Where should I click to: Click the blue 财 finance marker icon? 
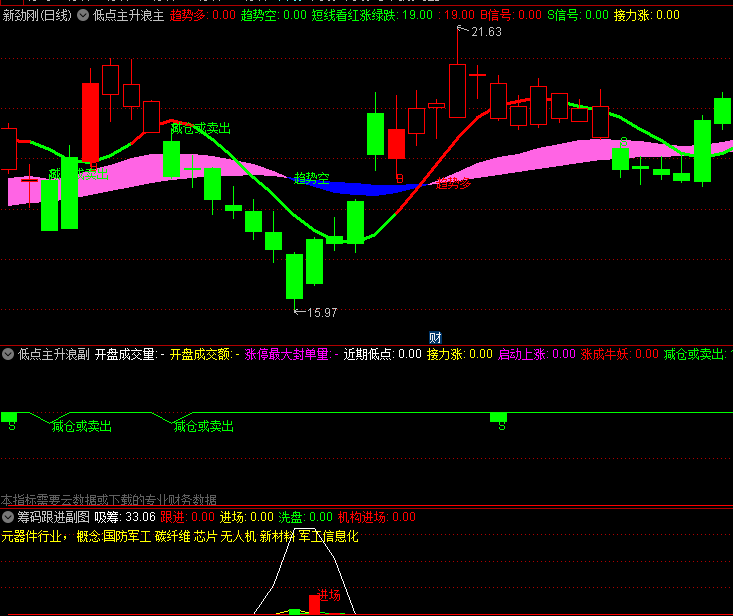[x=435, y=337]
